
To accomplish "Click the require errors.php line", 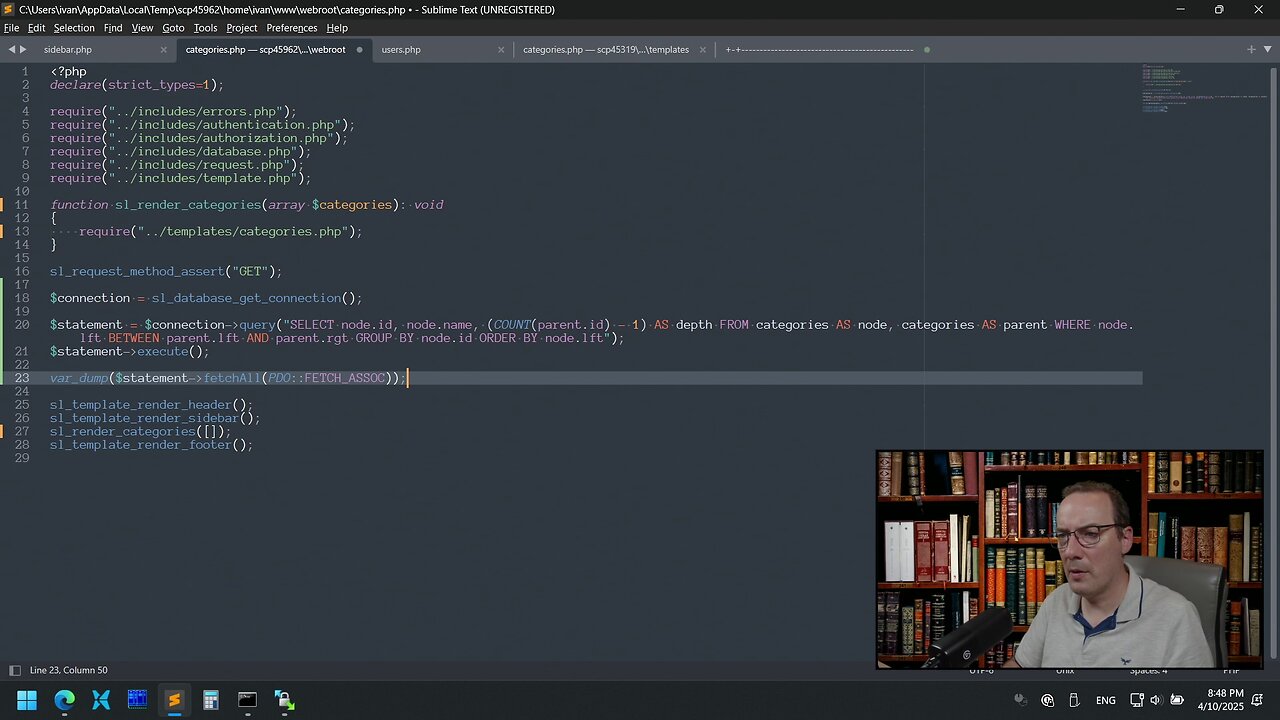I will 173,112.
